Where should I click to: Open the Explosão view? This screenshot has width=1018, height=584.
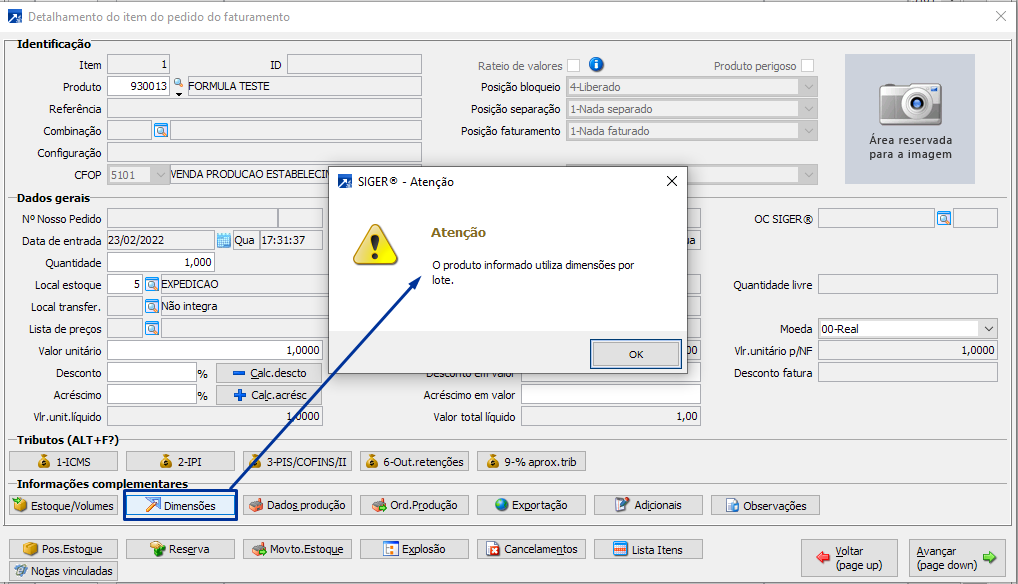click(x=414, y=549)
